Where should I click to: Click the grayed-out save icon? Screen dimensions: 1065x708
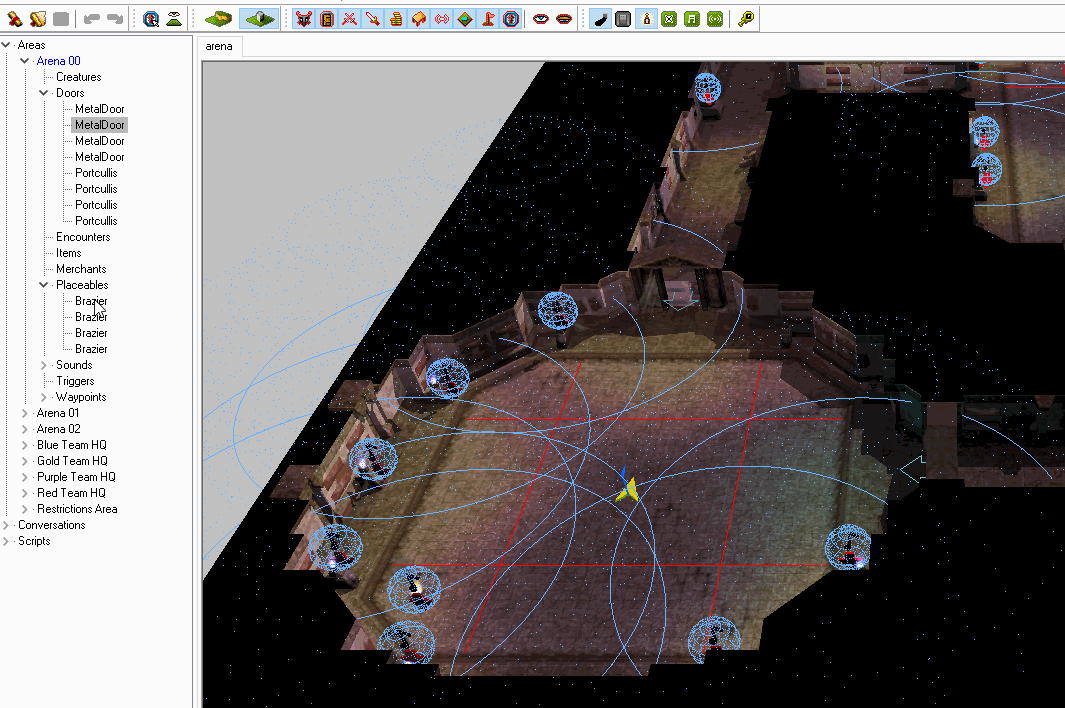61,19
